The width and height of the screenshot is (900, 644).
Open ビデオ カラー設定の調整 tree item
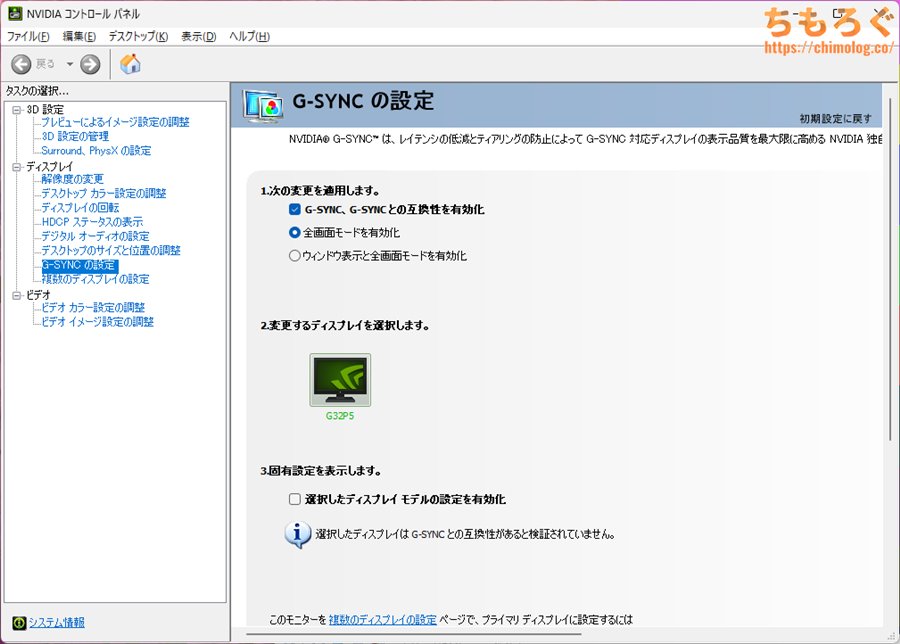(93, 307)
